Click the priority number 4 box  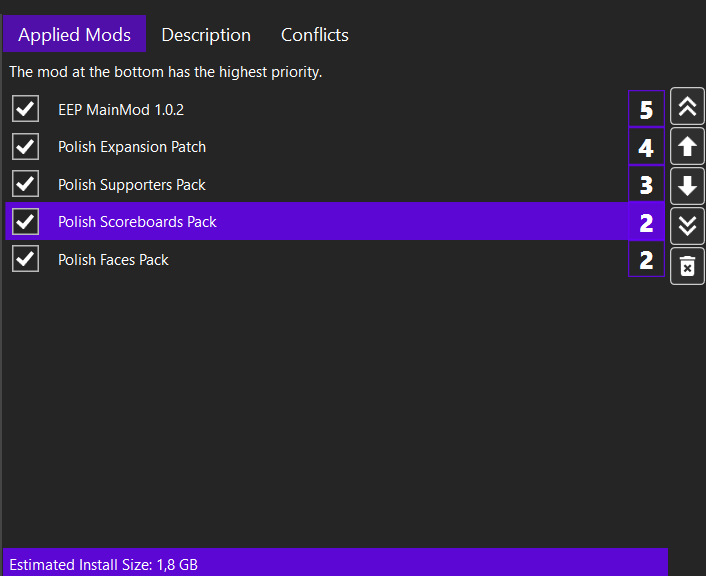(646, 148)
